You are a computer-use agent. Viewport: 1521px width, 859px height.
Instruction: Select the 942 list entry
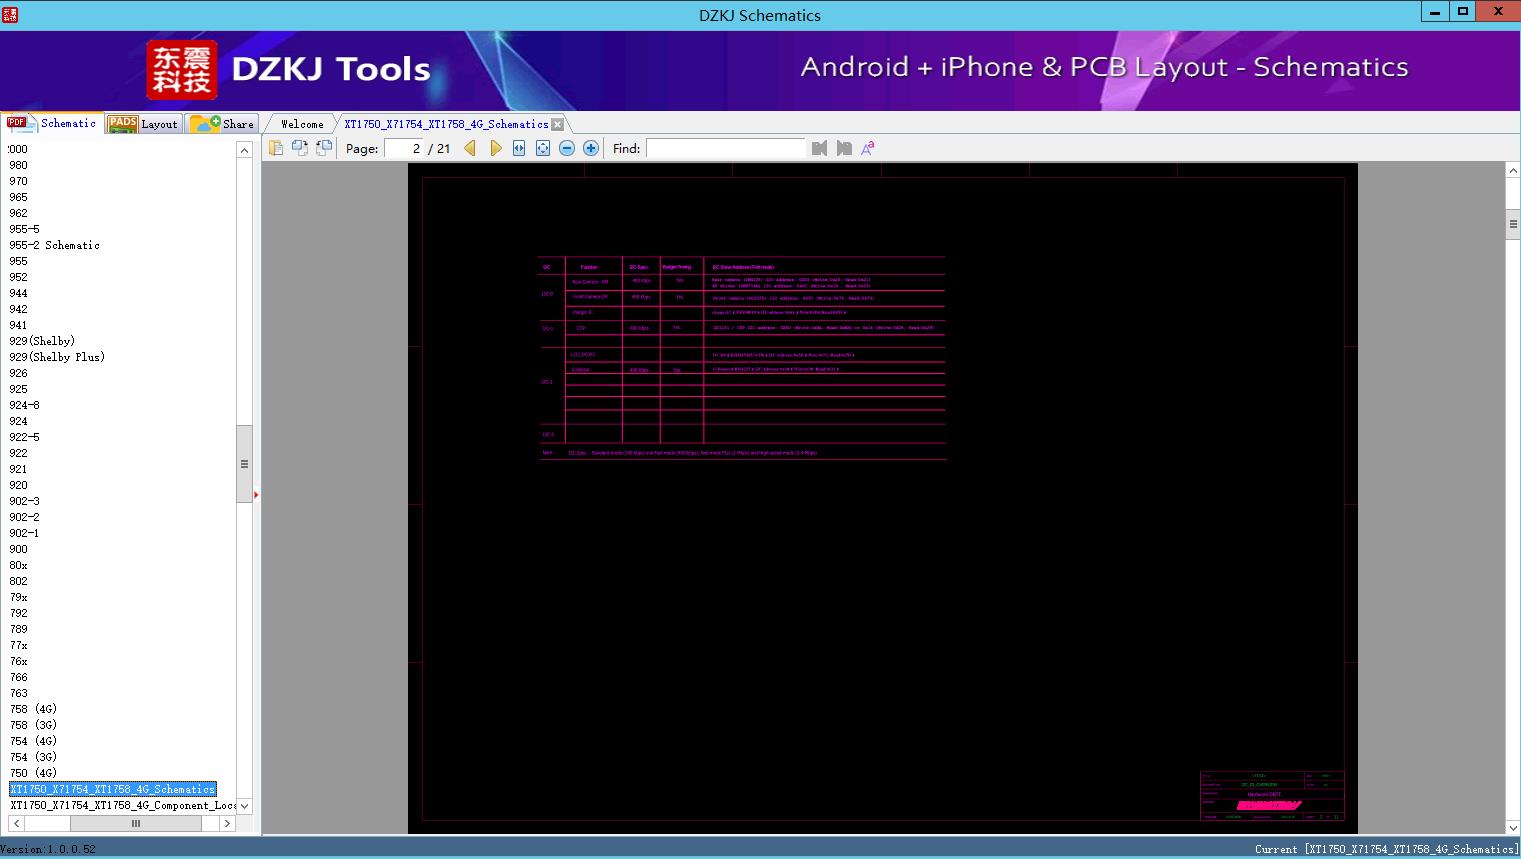[x=19, y=309]
